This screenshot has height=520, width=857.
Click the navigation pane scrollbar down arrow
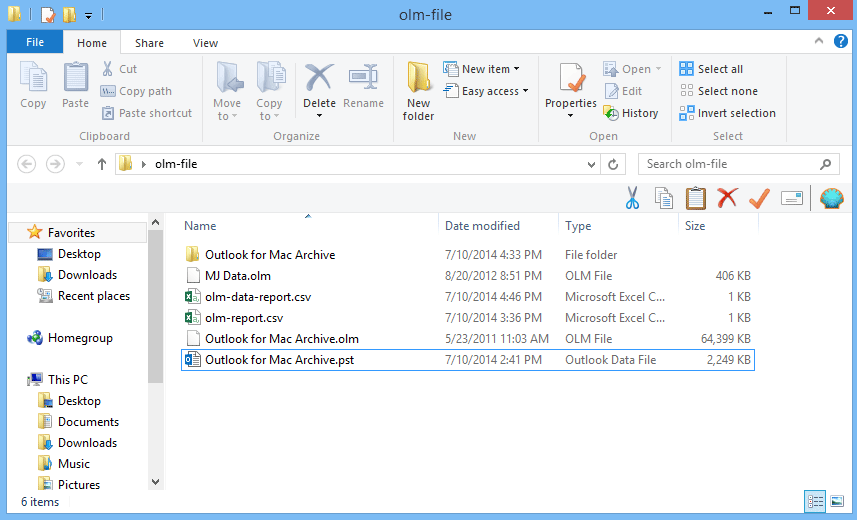click(155, 482)
